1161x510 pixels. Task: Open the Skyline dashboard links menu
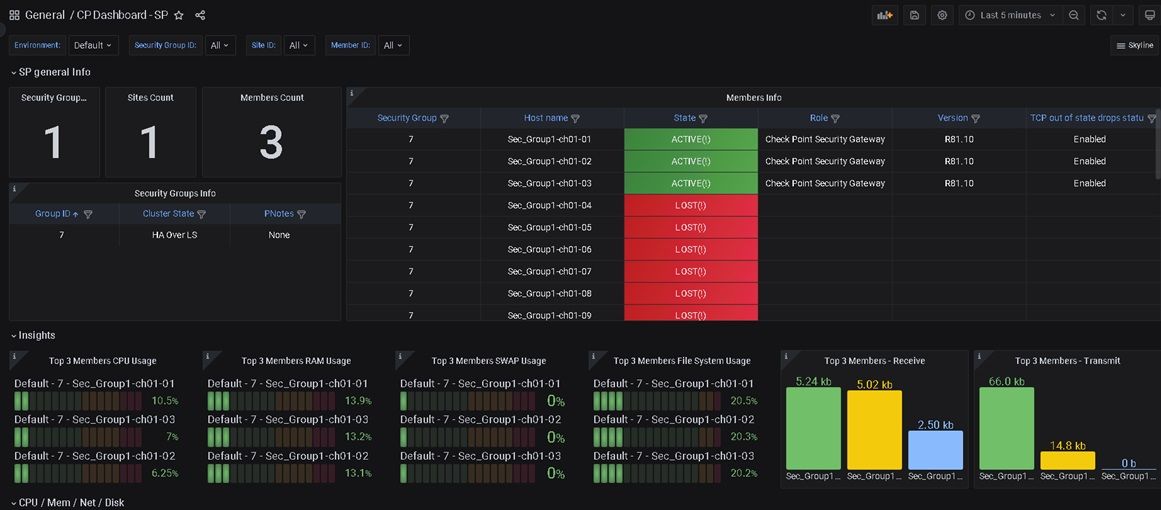click(1135, 45)
